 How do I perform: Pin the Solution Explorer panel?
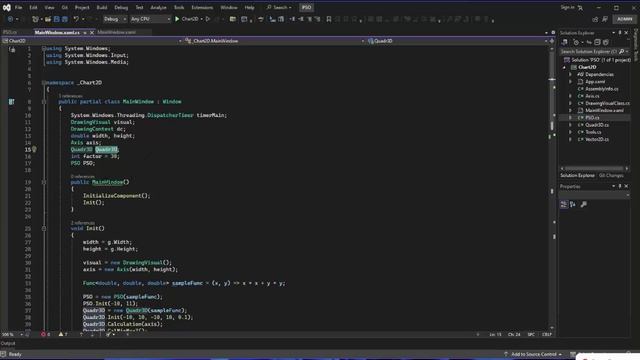620,33
